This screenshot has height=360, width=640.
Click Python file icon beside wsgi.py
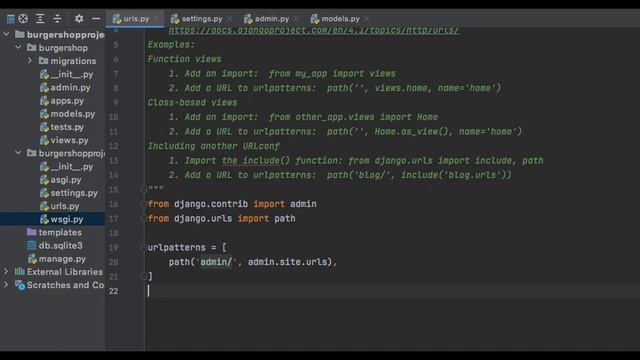(x=44, y=219)
